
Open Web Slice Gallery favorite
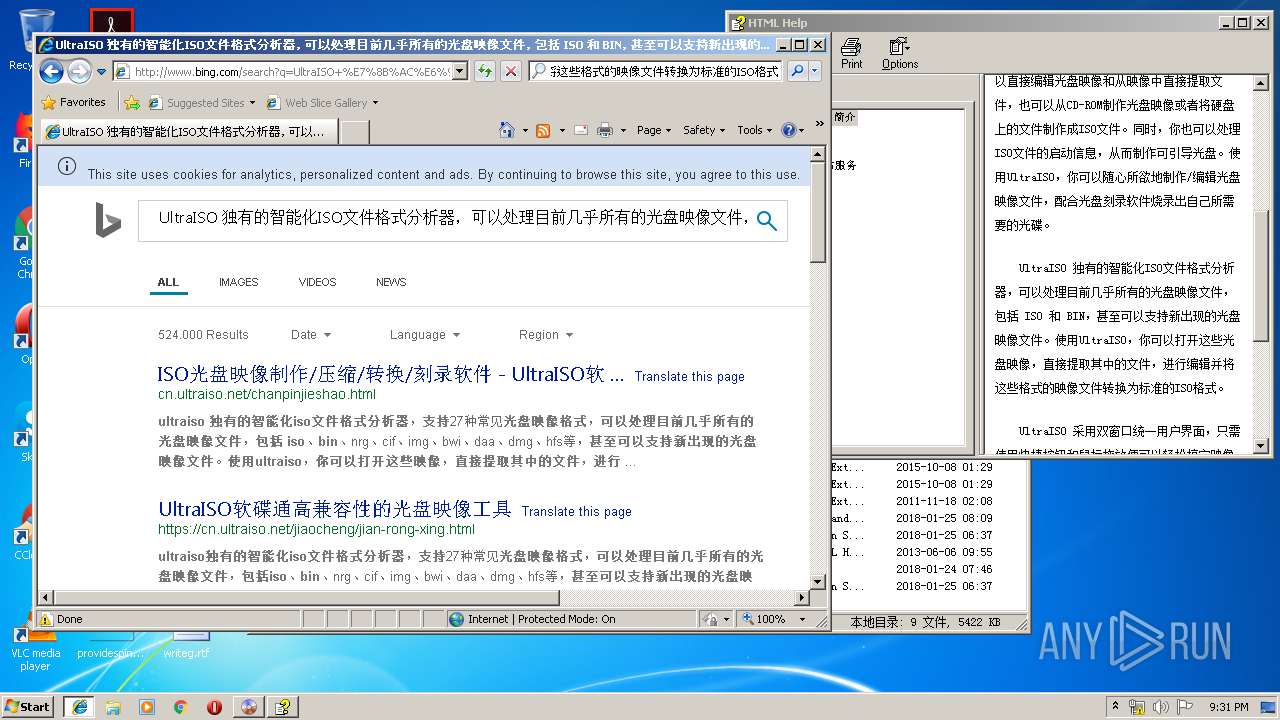coord(317,102)
